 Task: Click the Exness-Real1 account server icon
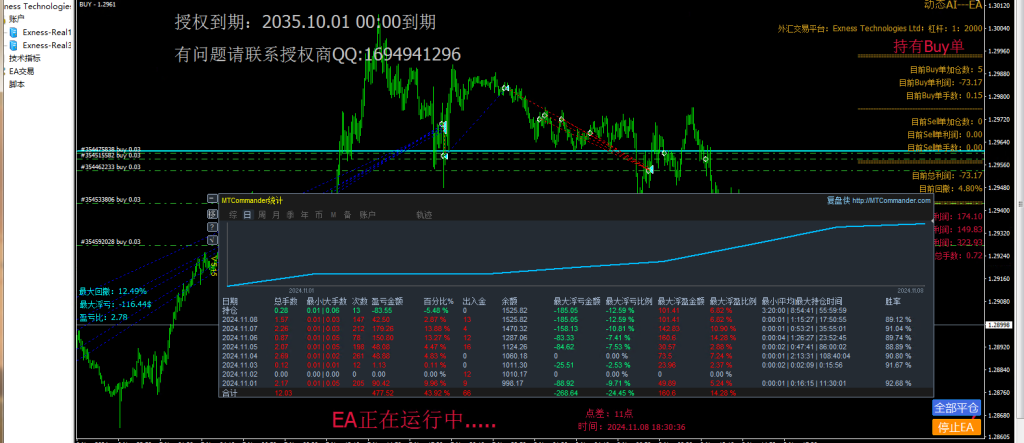tap(13, 32)
